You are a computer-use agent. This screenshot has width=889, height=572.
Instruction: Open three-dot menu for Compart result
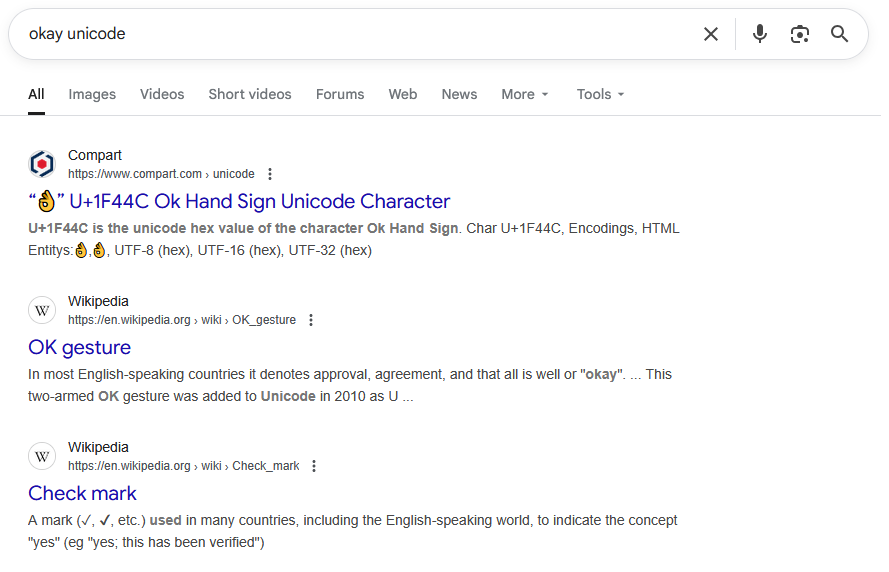[x=269, y=174]
